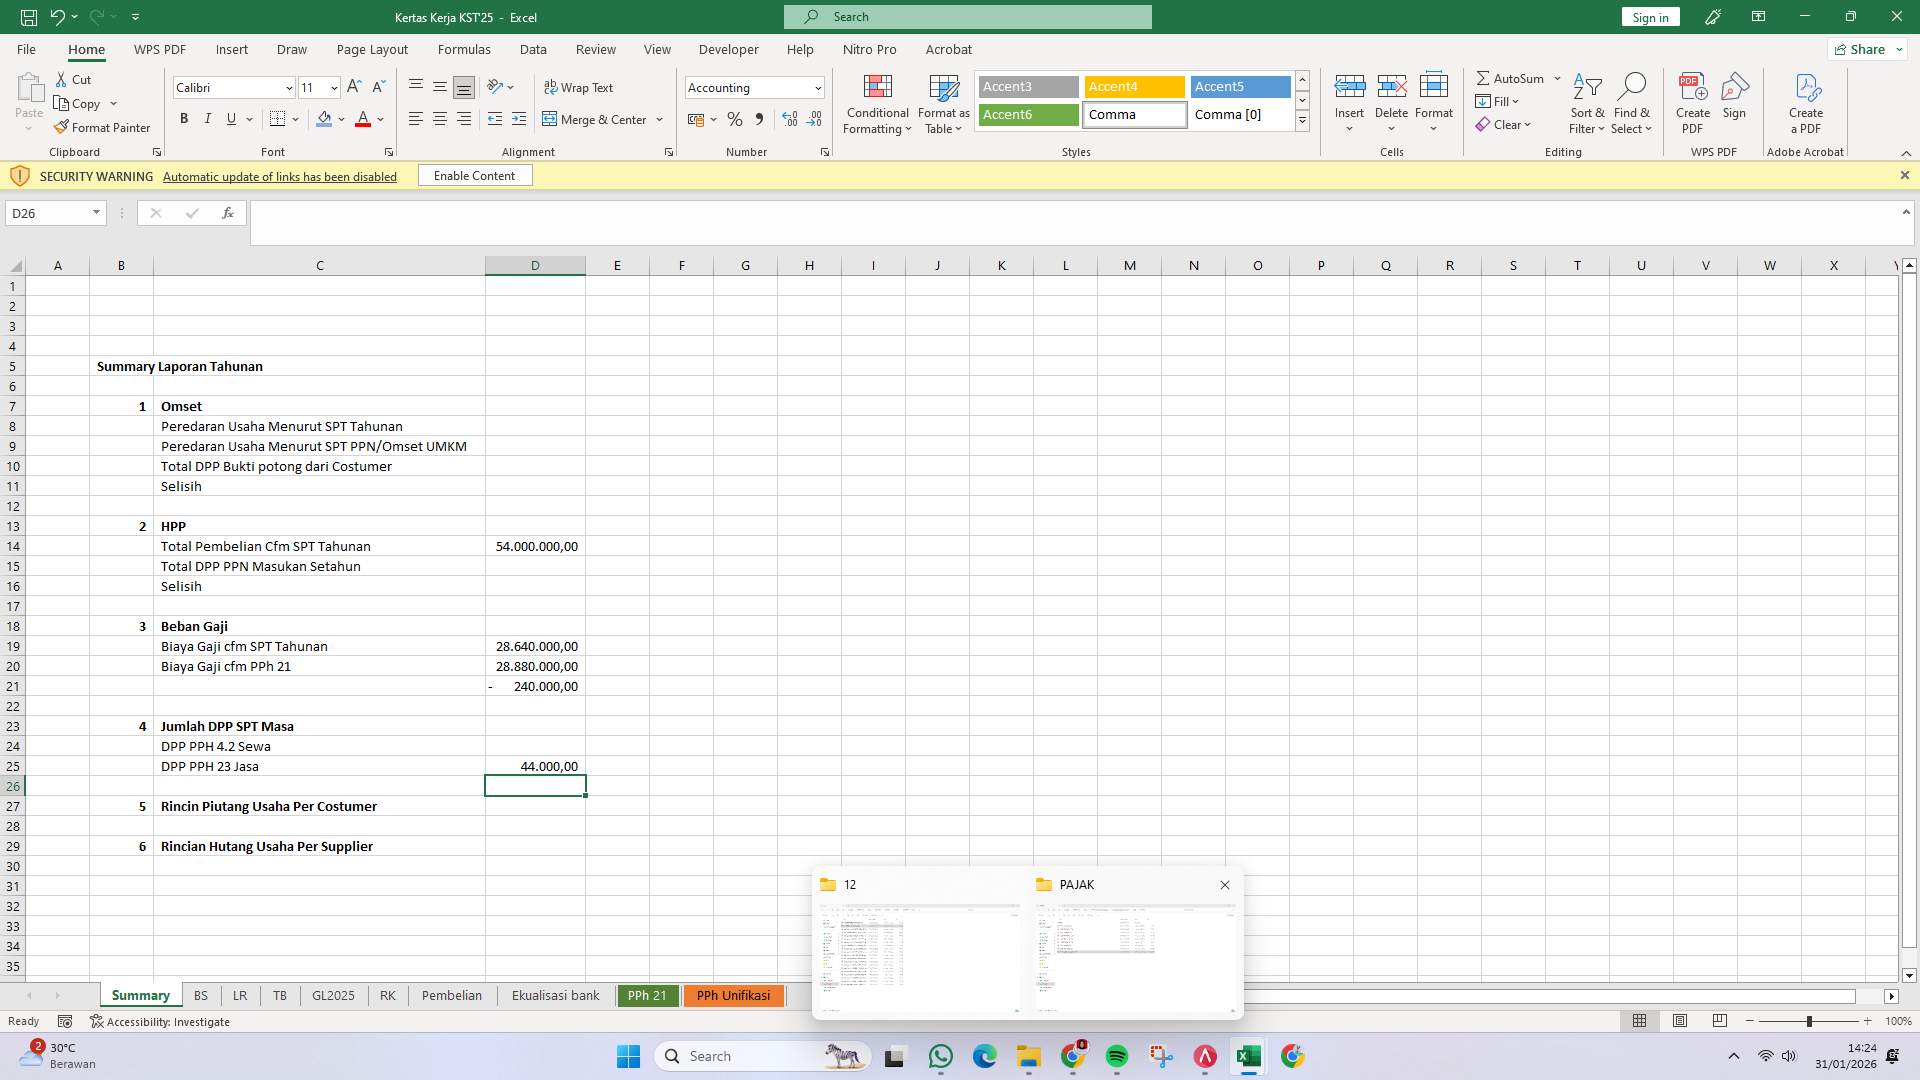Select the Comma cell style

(1134, 114)
